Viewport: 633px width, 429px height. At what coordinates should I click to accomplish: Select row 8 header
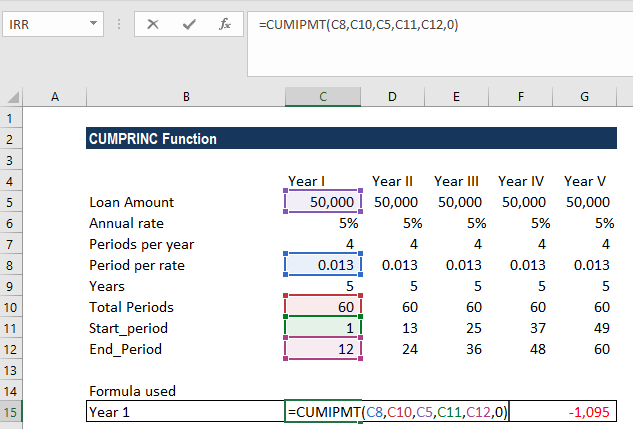coord(10,266)
